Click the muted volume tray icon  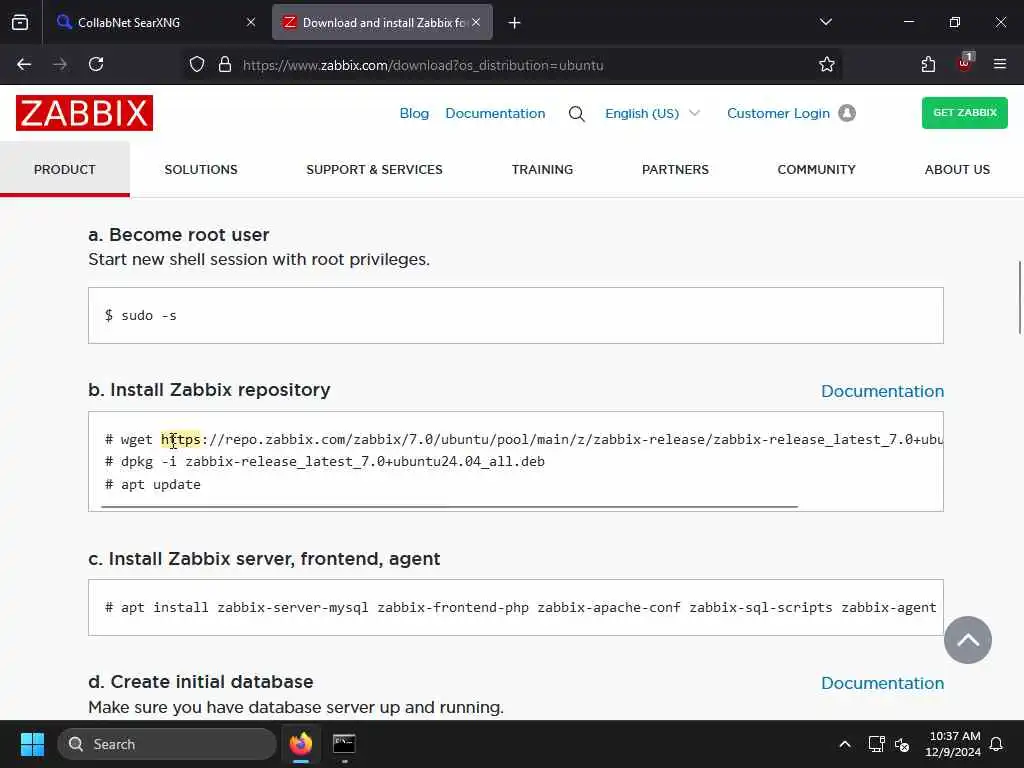903,744
